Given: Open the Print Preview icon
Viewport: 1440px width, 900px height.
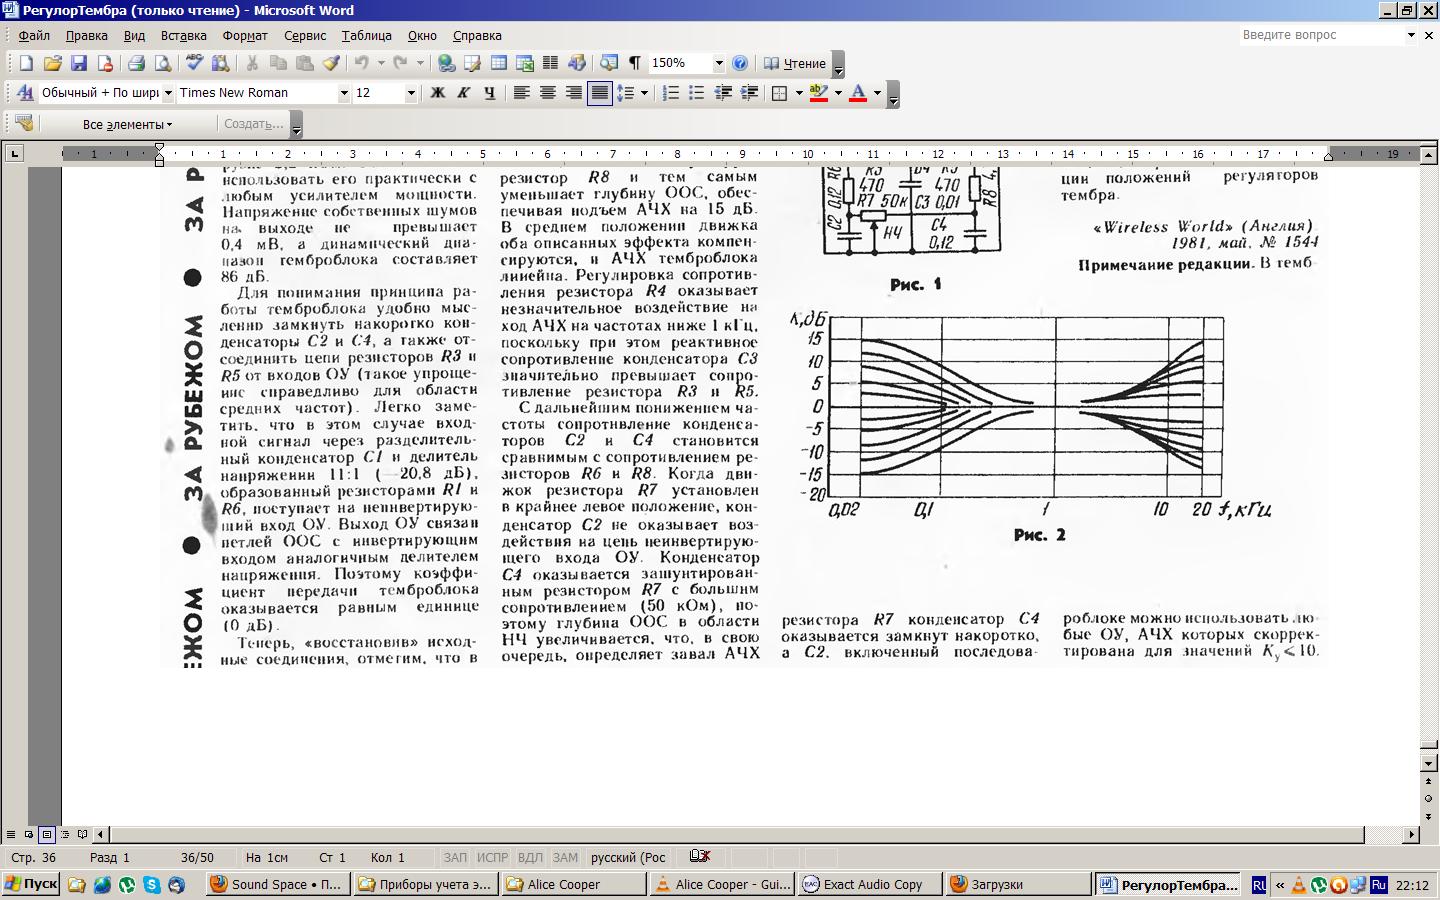Looking at the screenshot, I should (162, 63).
